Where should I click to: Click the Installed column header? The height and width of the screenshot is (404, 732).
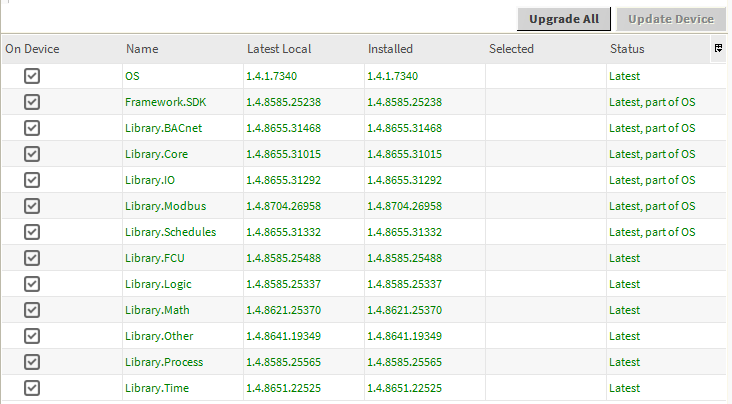click(x=390, y=49)
